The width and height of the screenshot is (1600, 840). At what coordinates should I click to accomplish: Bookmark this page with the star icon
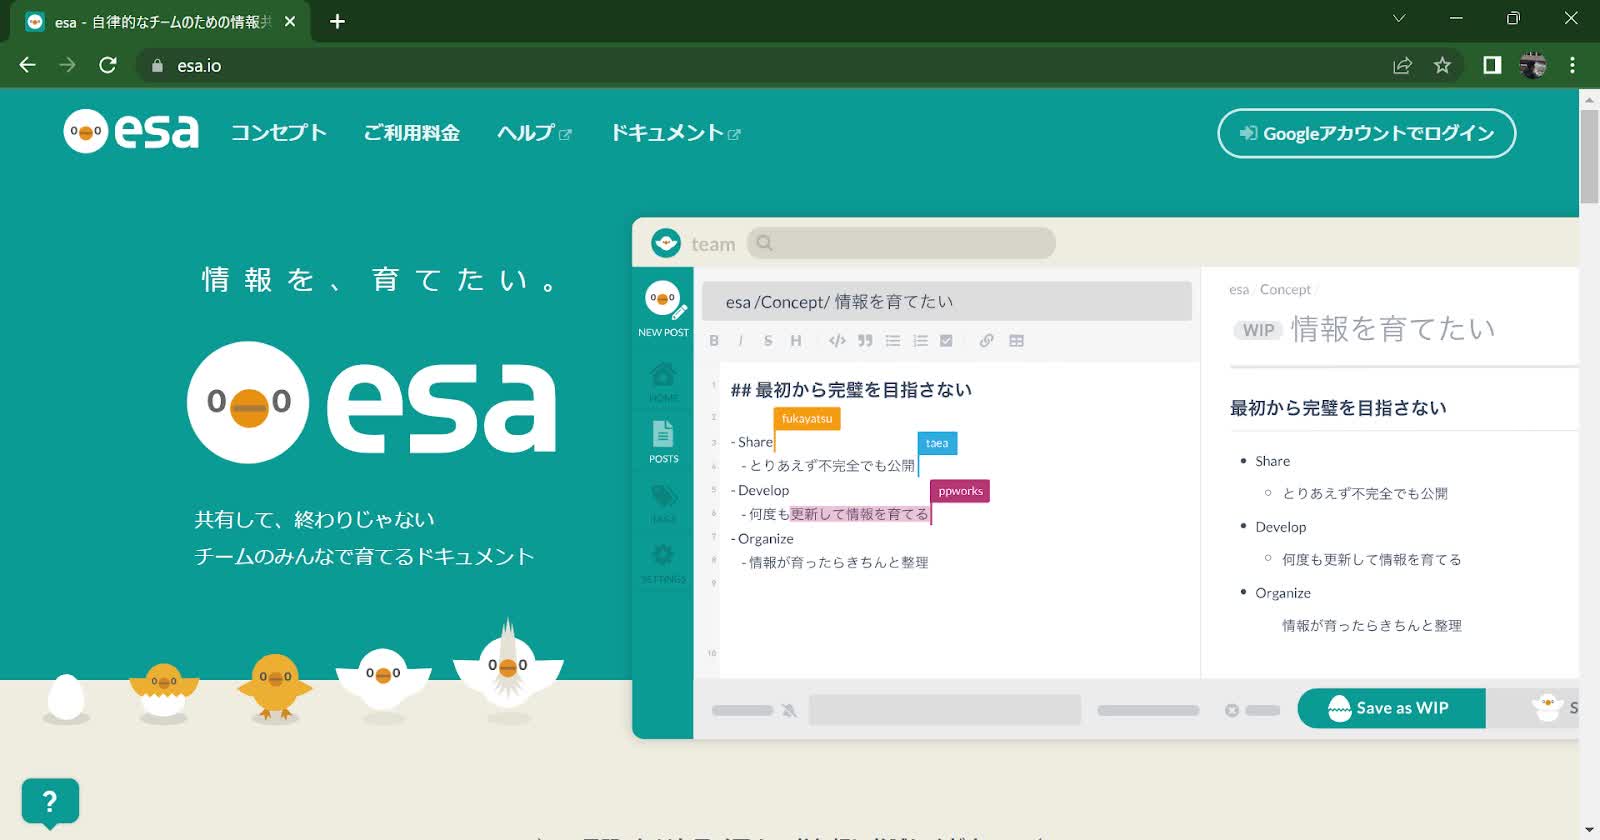pos(1442,65)
